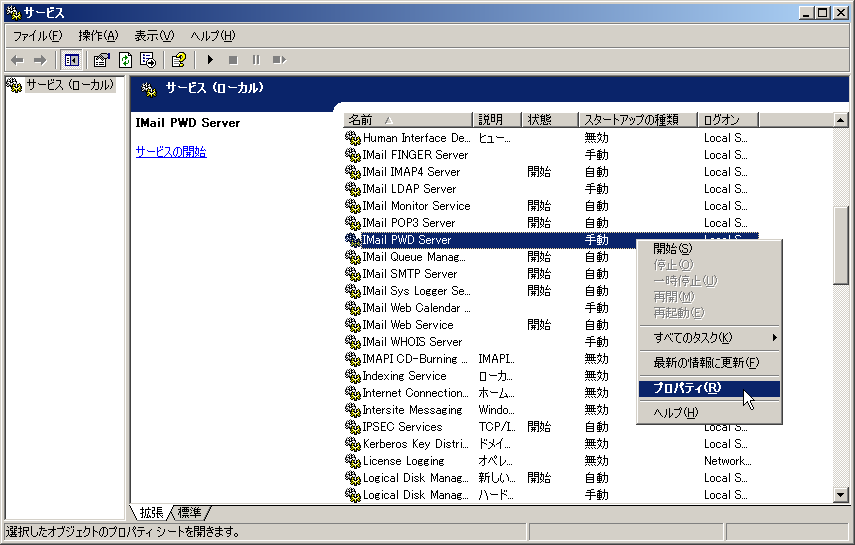Click the サービスの開始 link
The width and height of the screenshot is (855, 545).
point(171,152)
